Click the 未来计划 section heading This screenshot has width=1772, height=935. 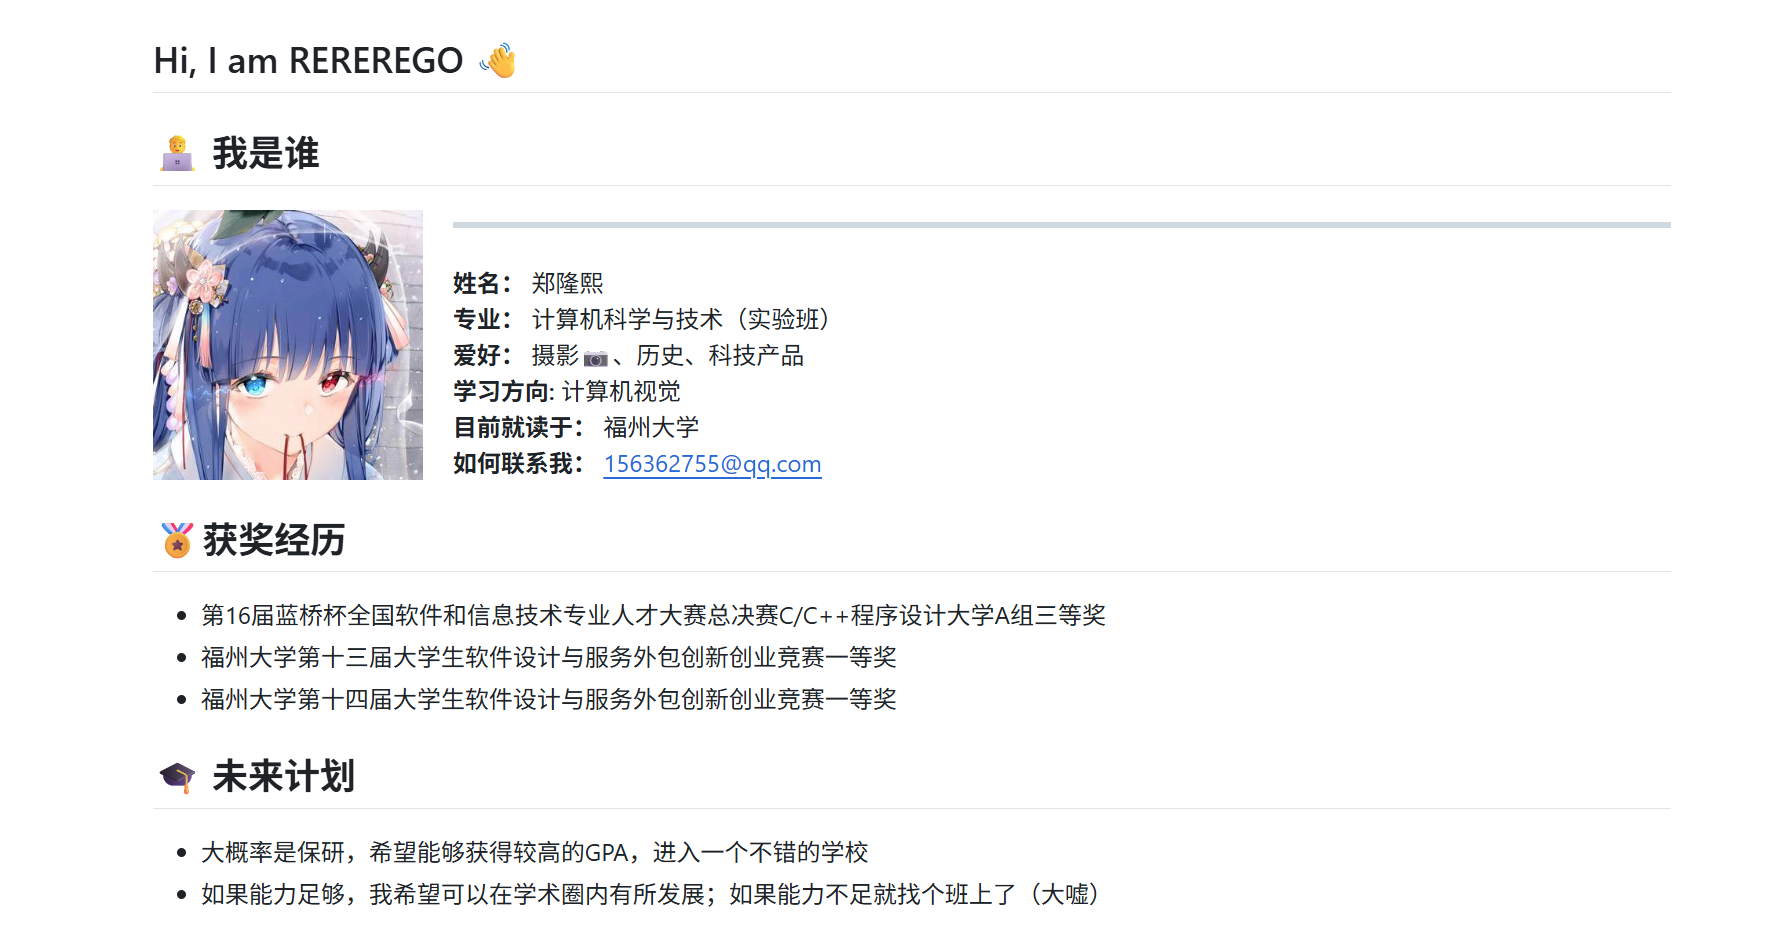click(284, 777)
